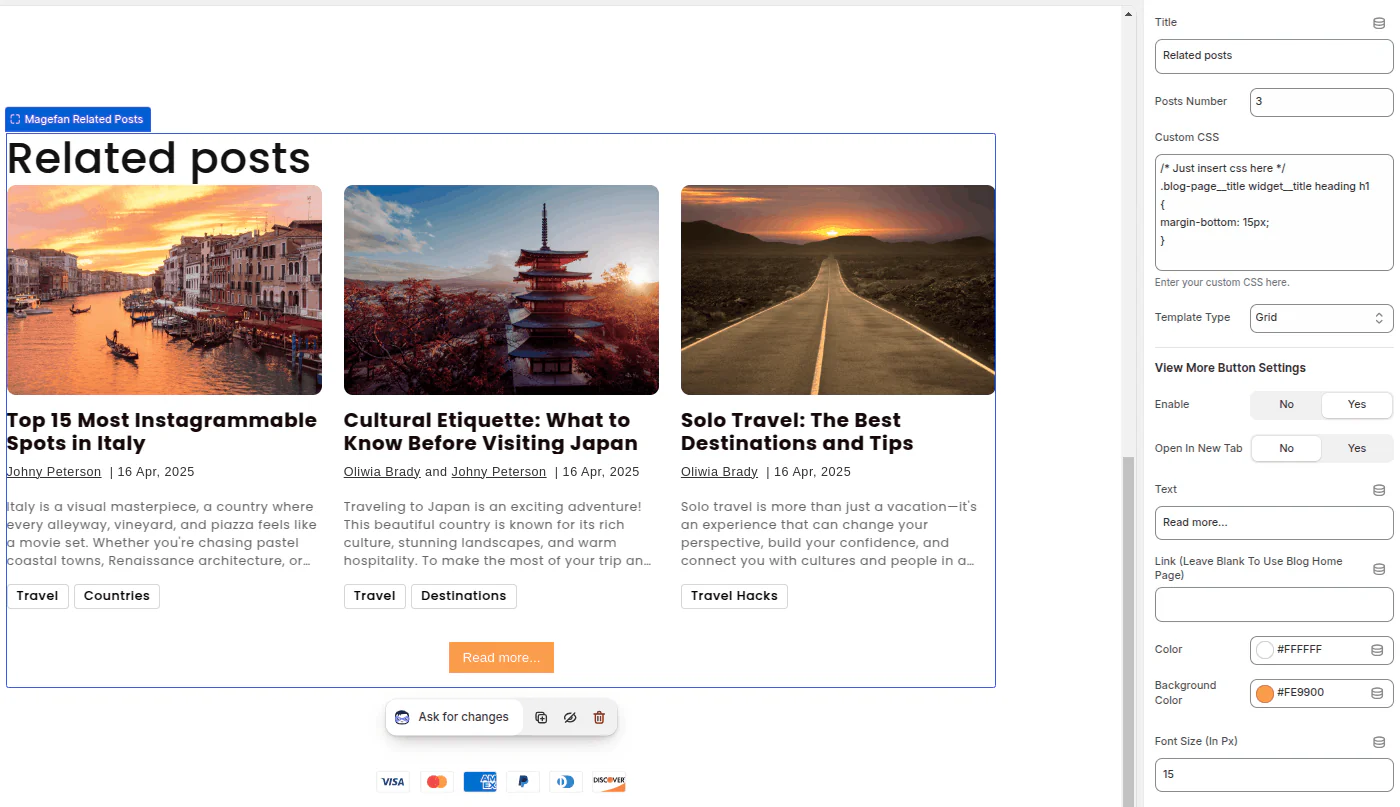Set View More Button Enable to Yes

[1357, 405]
